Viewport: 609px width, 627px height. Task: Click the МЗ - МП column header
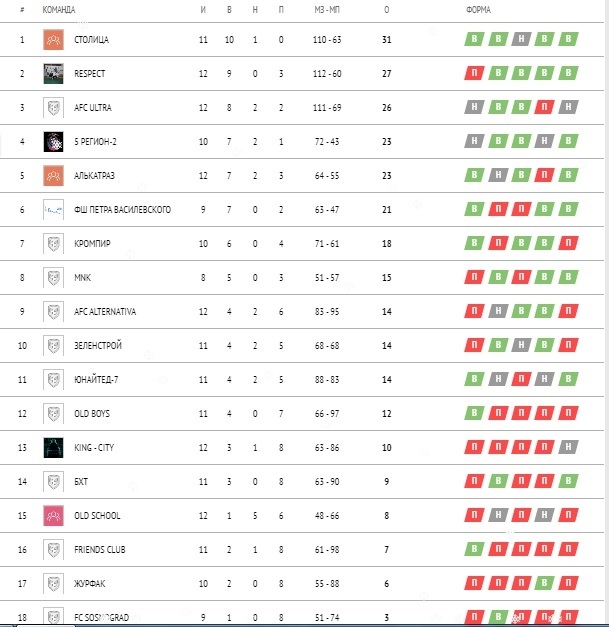click(327, 10)
